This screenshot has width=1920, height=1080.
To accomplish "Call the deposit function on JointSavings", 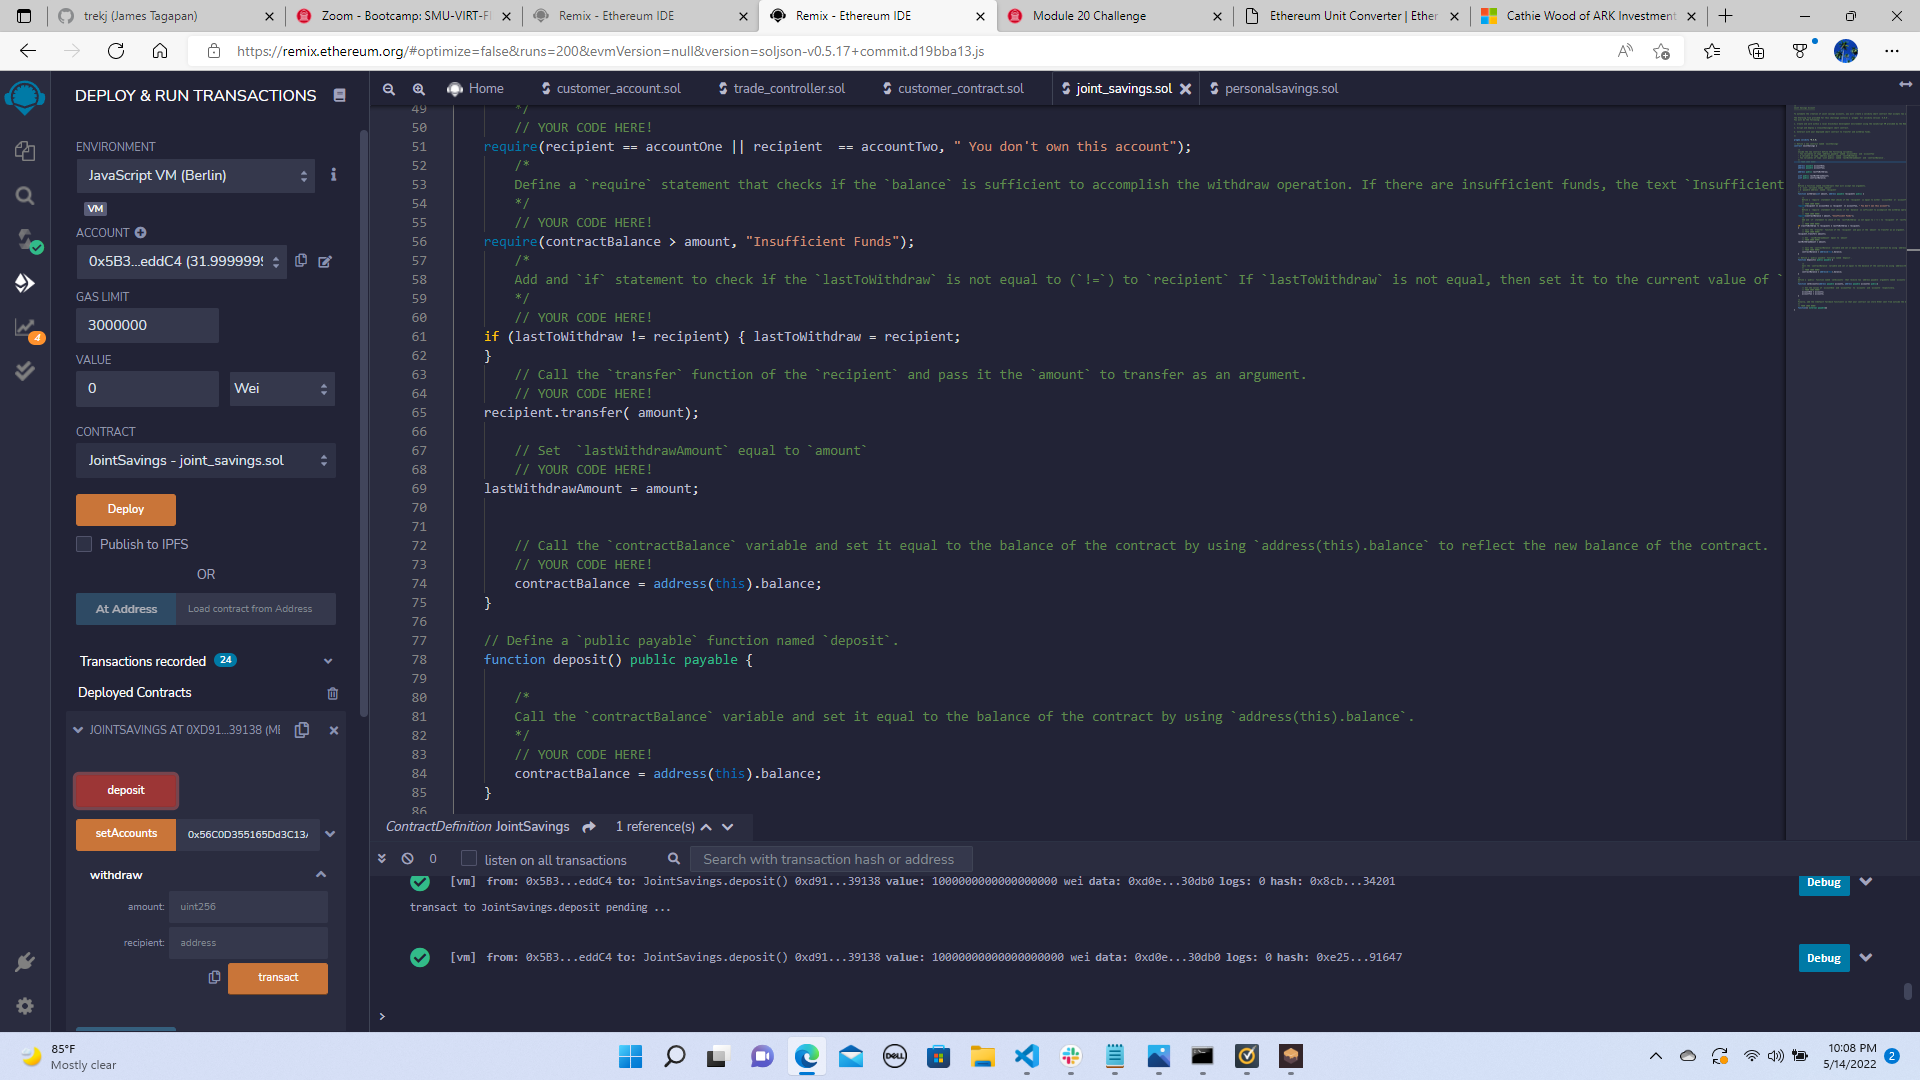I will point(125,790).
